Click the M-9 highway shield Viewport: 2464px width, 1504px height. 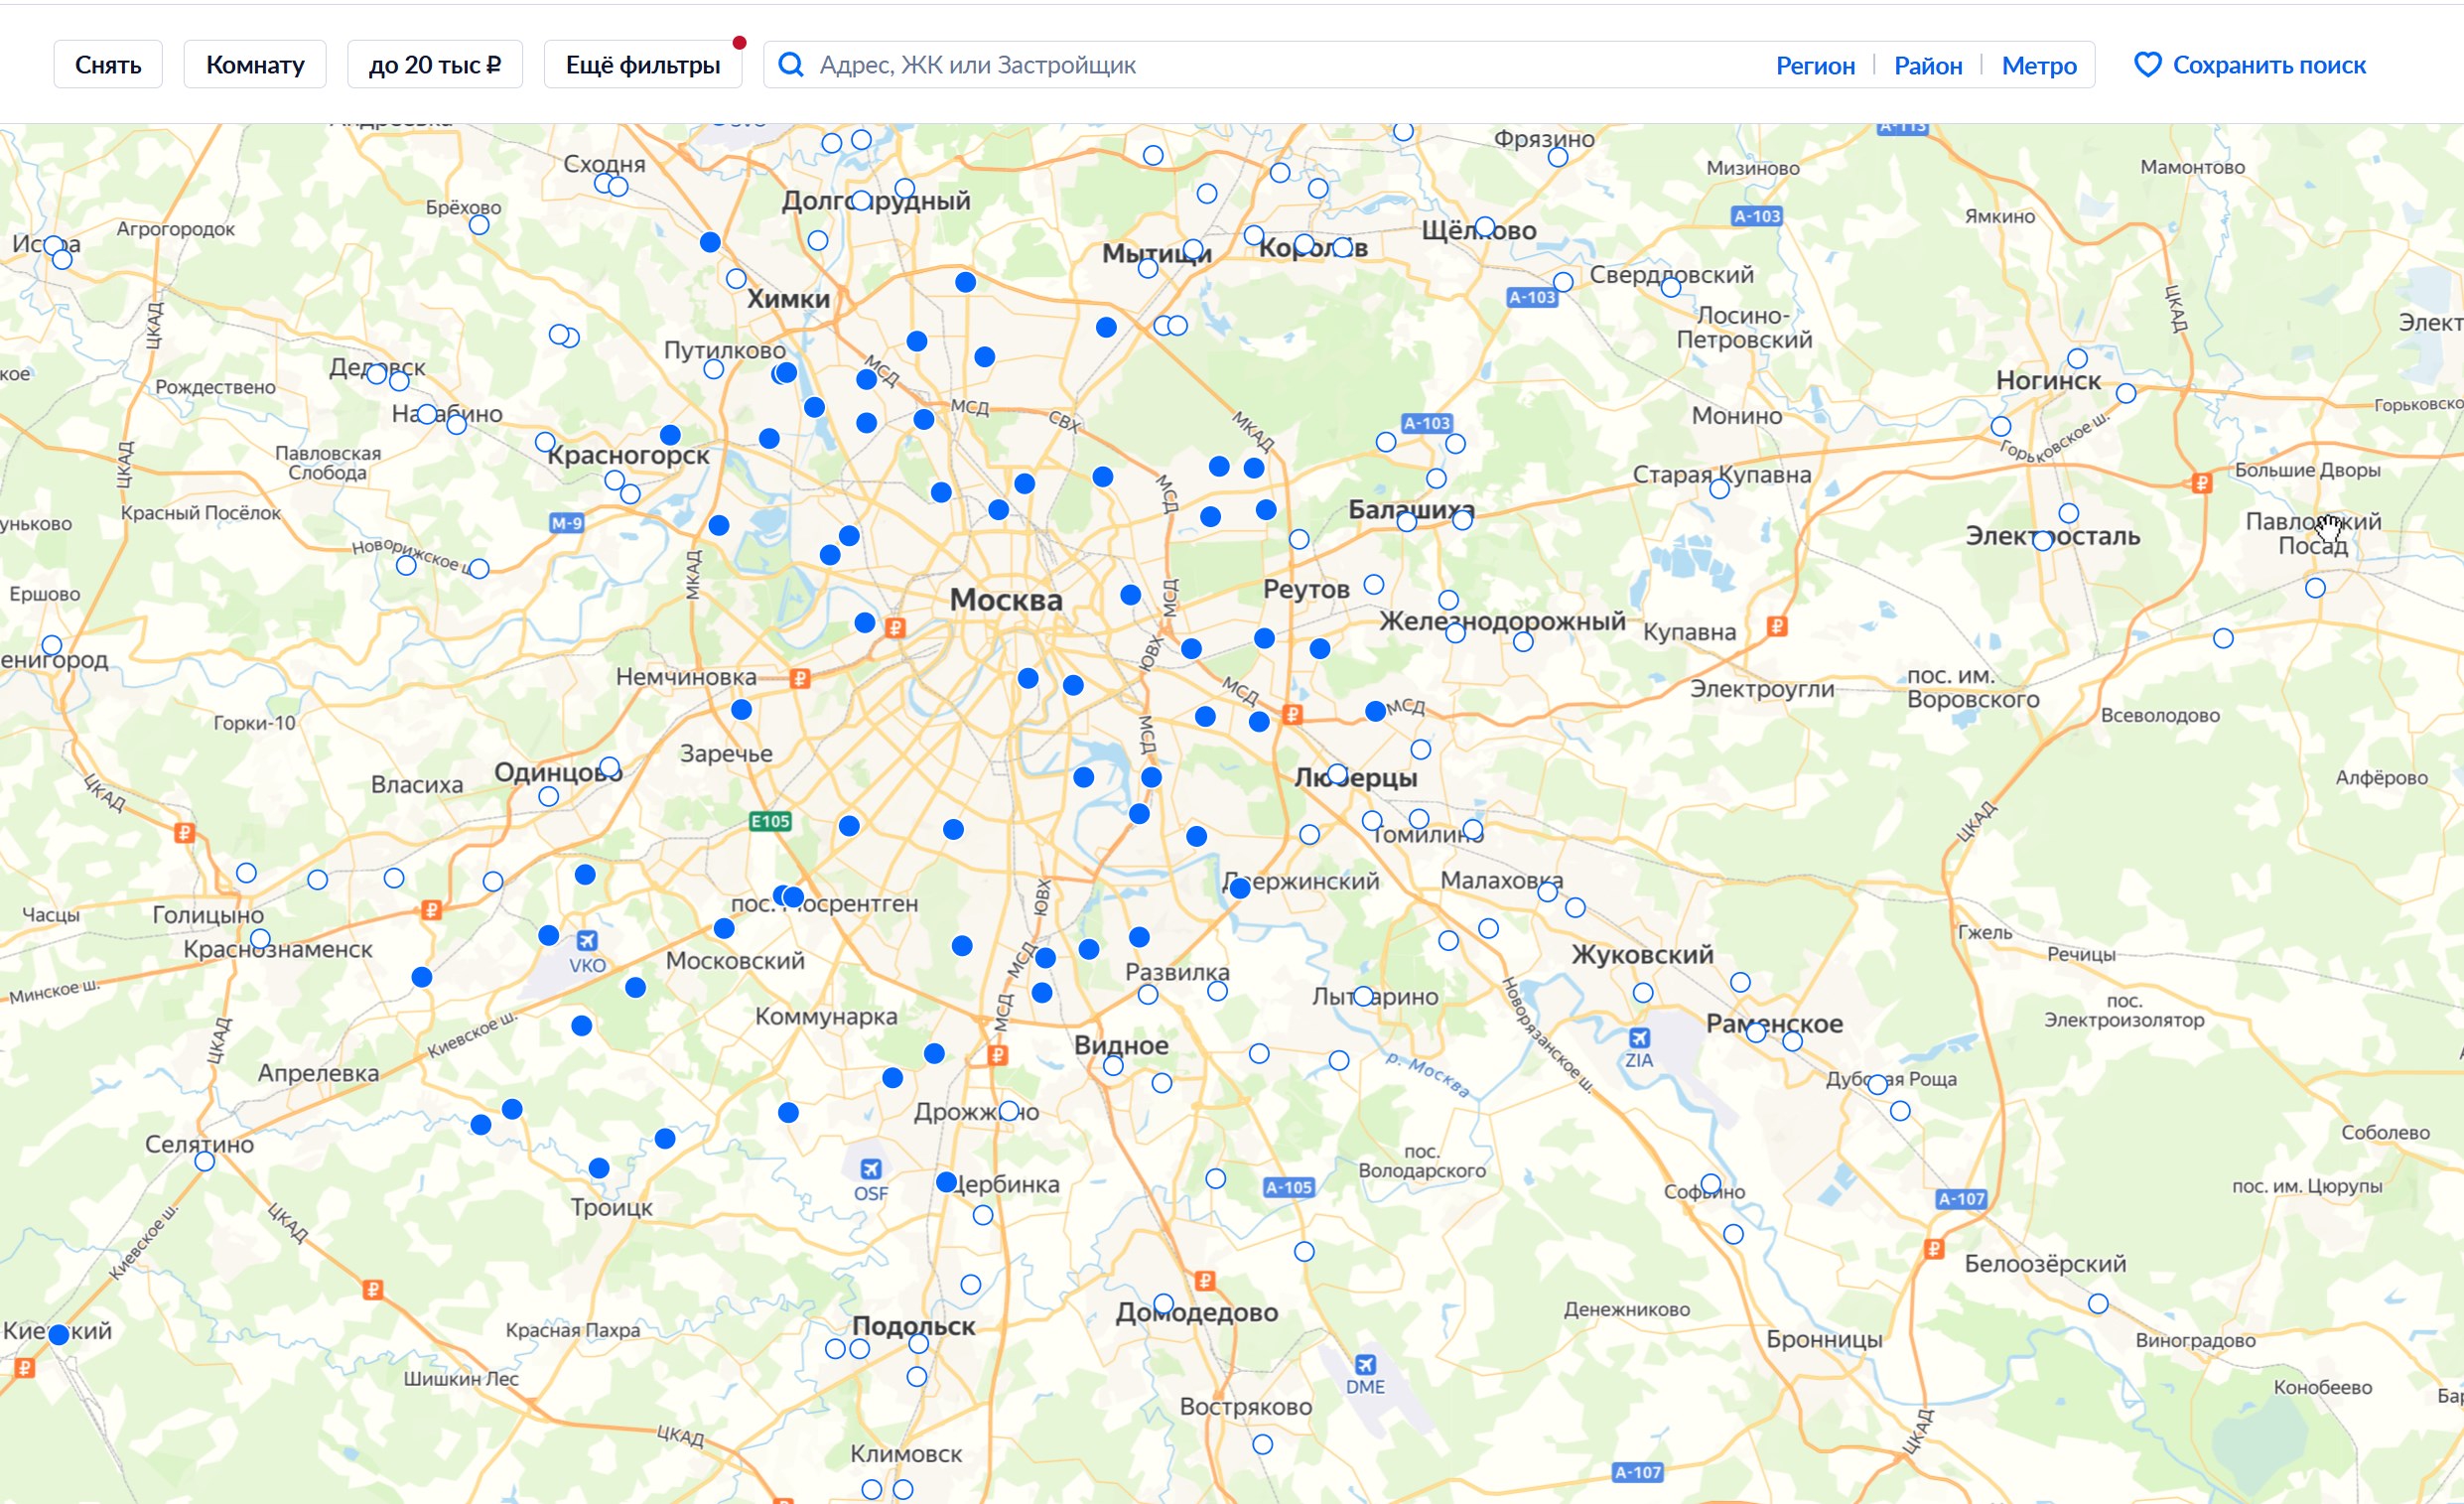coord(566,522)
